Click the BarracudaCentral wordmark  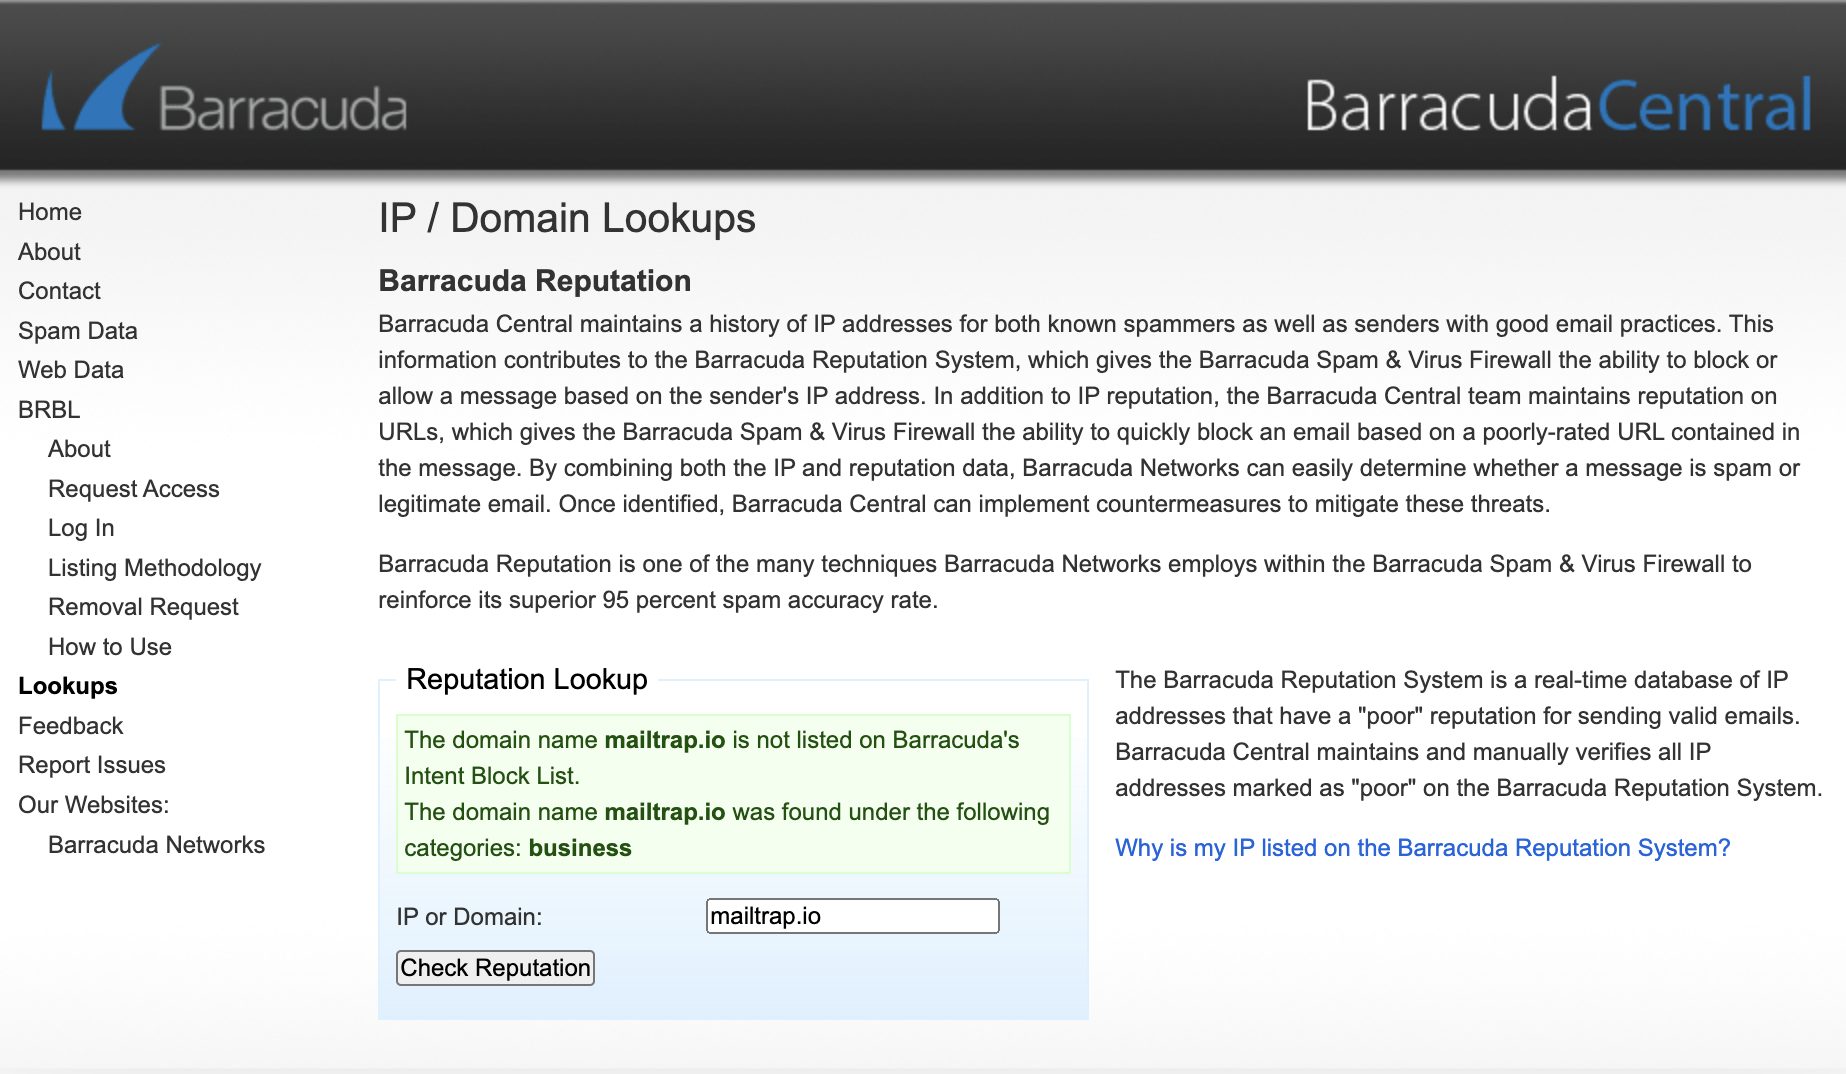tap(1558, 104)
